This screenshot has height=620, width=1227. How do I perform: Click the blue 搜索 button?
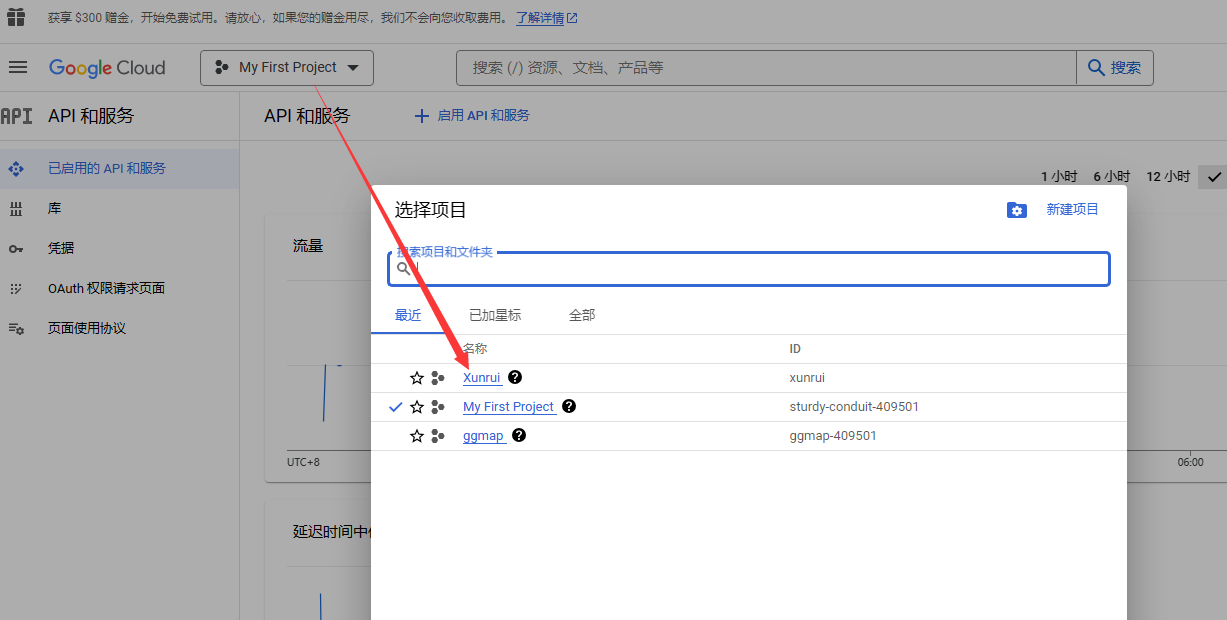click(1115, 68)
